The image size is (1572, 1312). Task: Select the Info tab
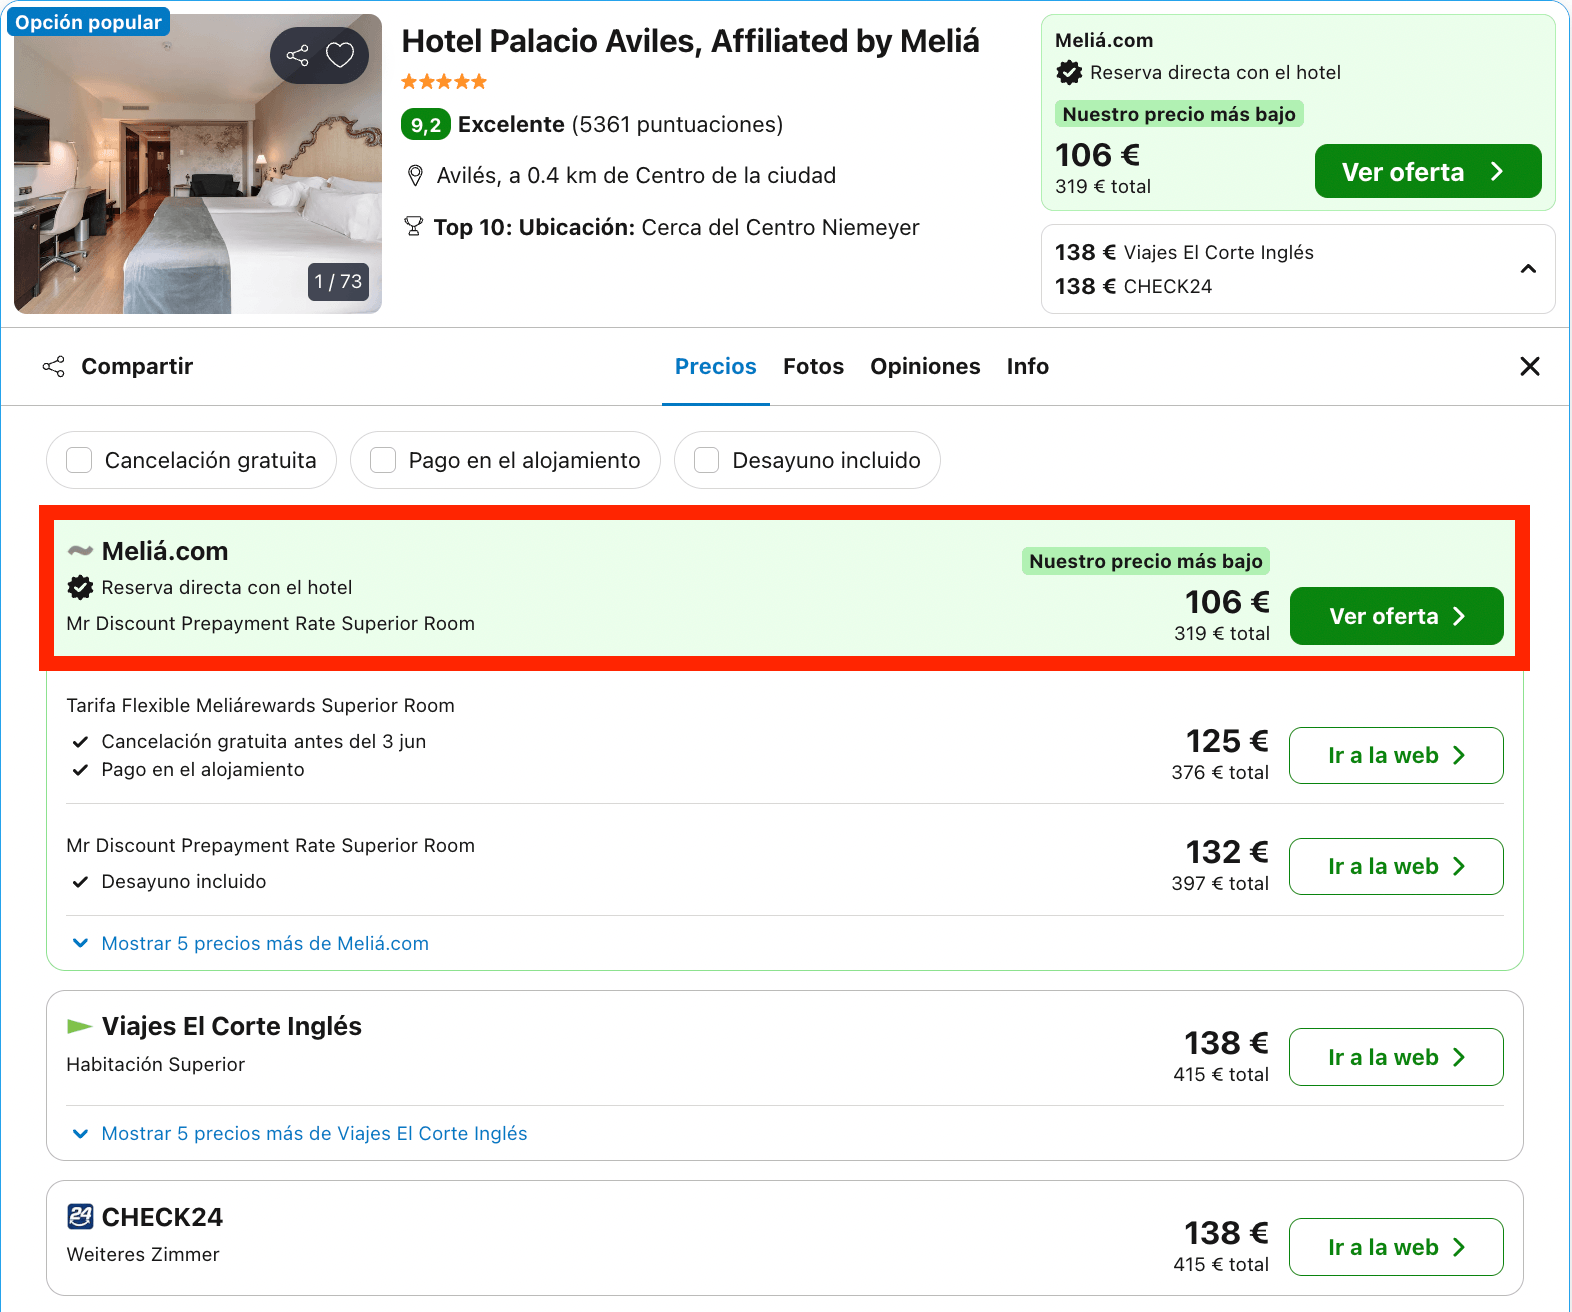point(1028,366)
